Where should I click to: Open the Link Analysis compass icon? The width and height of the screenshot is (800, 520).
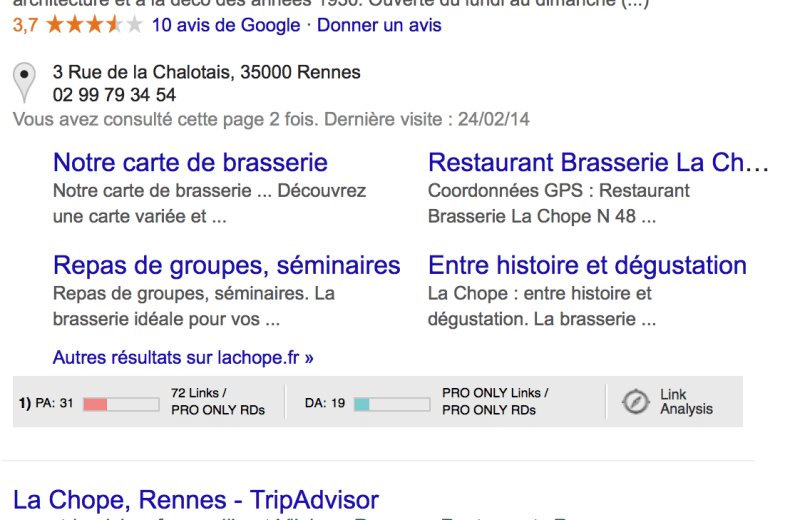[x=635, y=402]
